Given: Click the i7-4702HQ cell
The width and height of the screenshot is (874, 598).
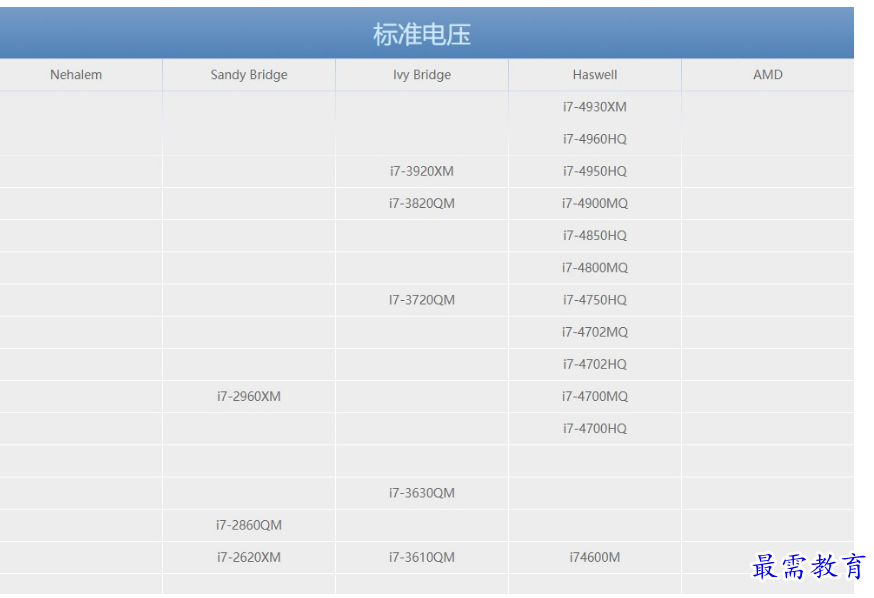Looking at the screenshot, I should coord(595,364).
